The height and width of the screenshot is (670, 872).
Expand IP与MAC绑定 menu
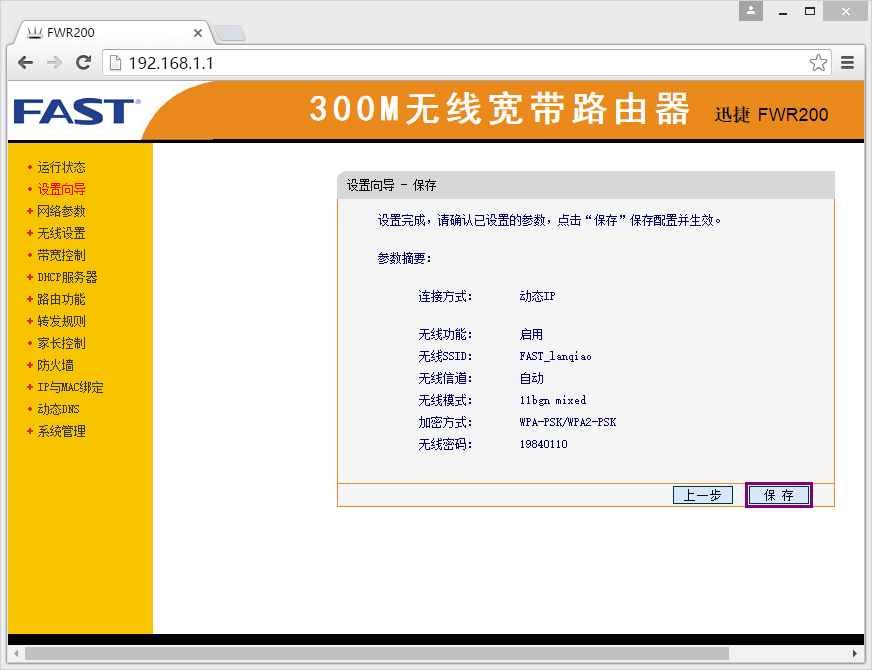pos(70,387)
